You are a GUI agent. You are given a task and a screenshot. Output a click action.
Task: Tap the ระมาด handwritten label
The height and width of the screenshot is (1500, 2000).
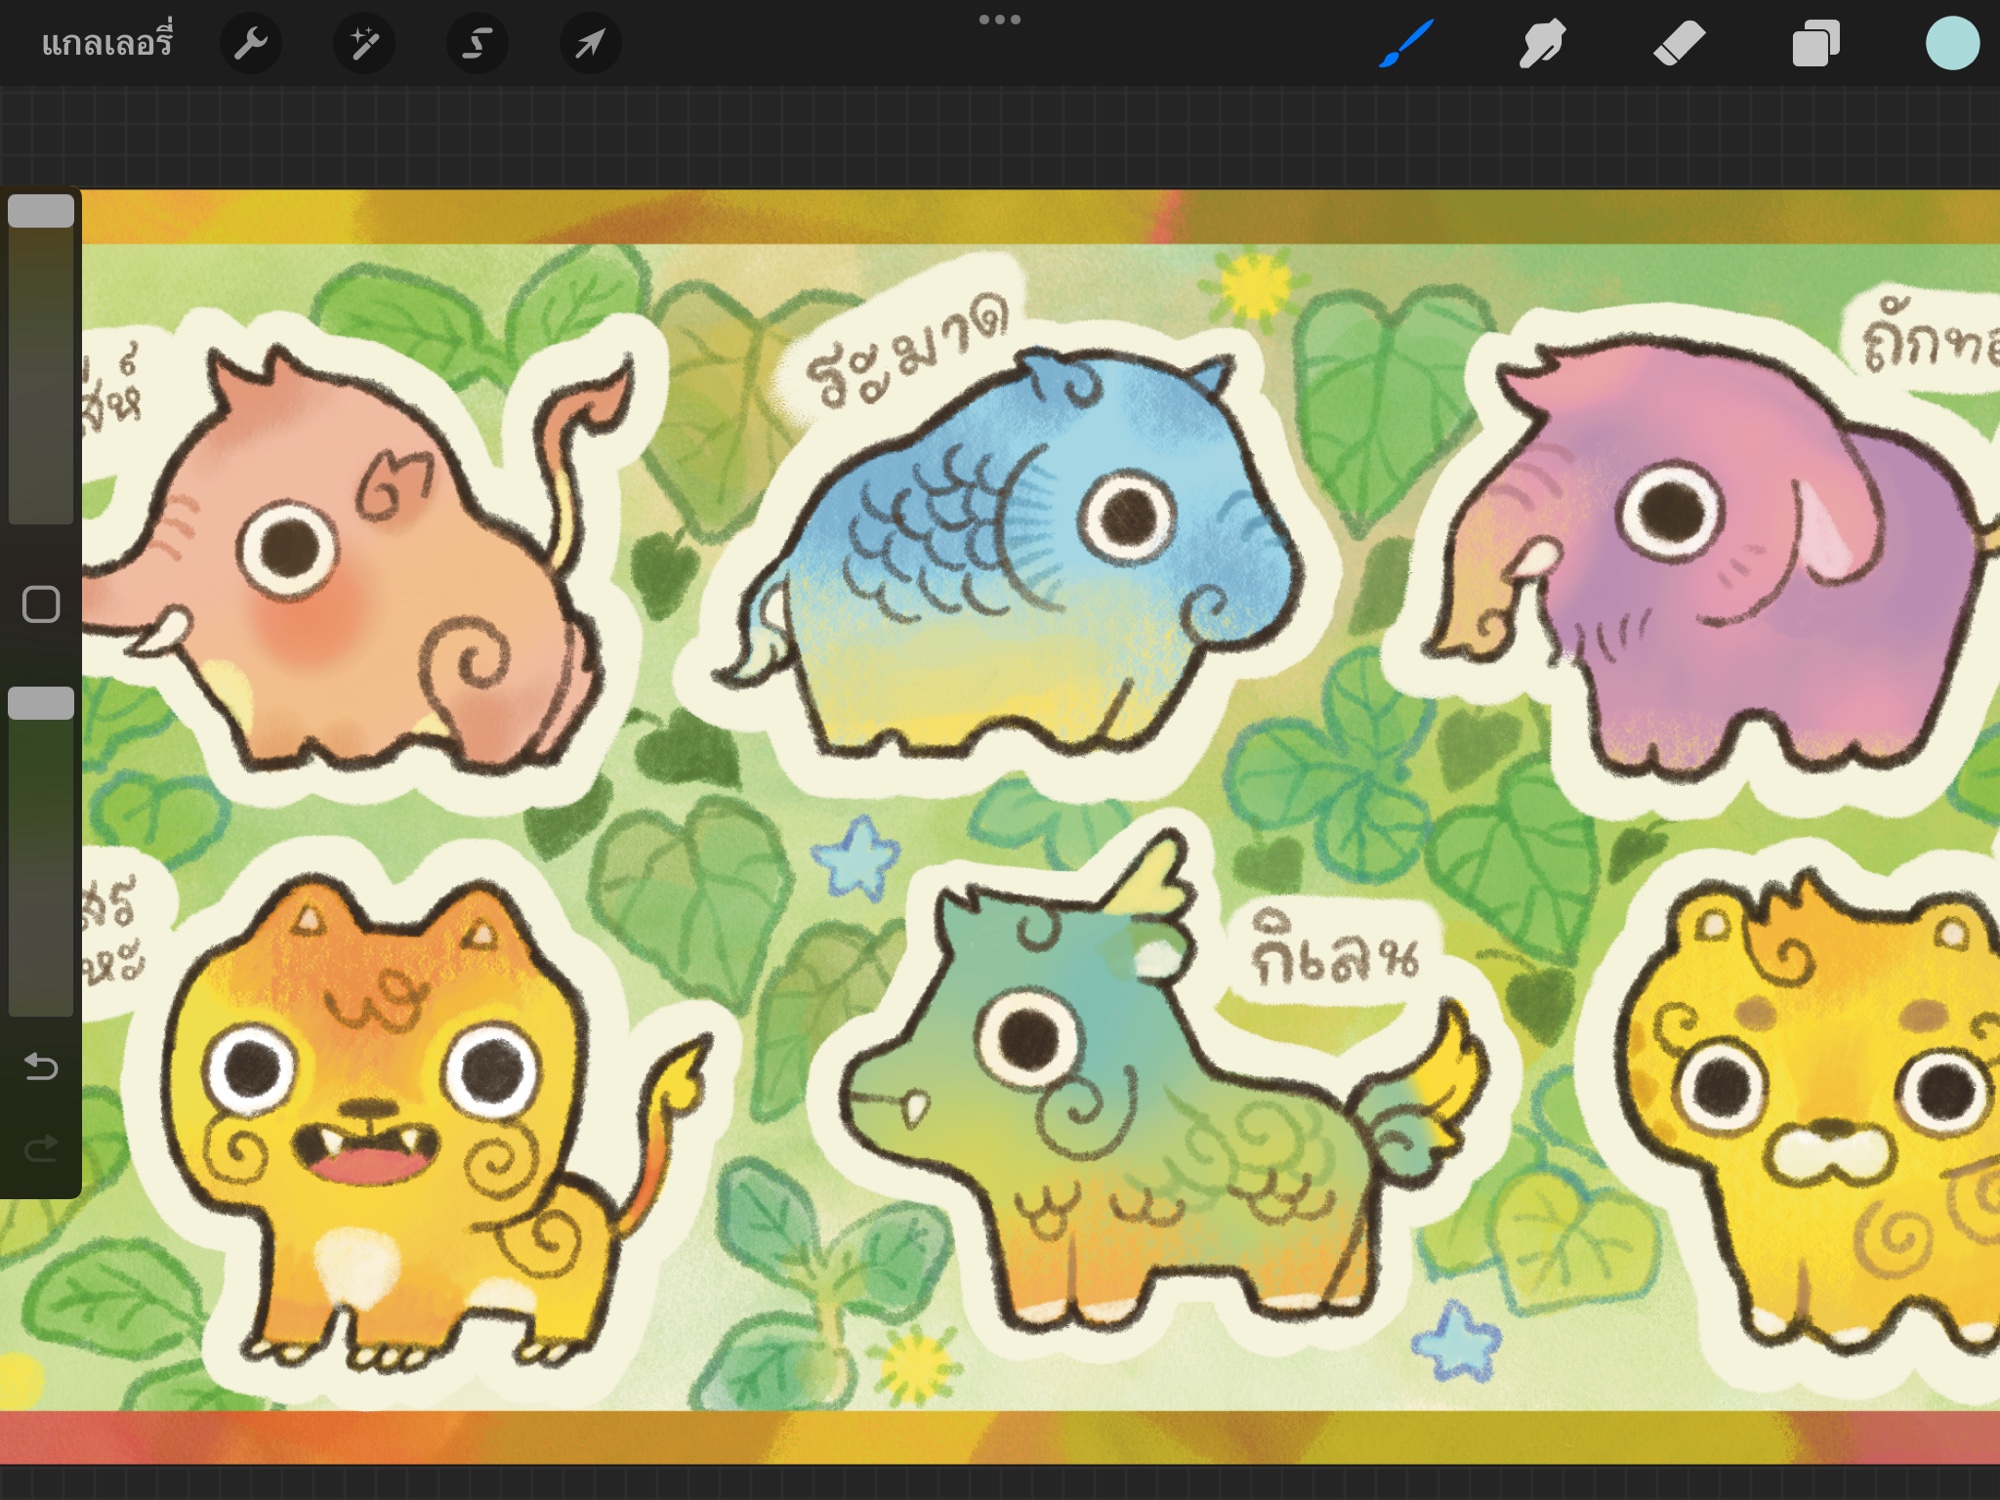click(908, 350)
